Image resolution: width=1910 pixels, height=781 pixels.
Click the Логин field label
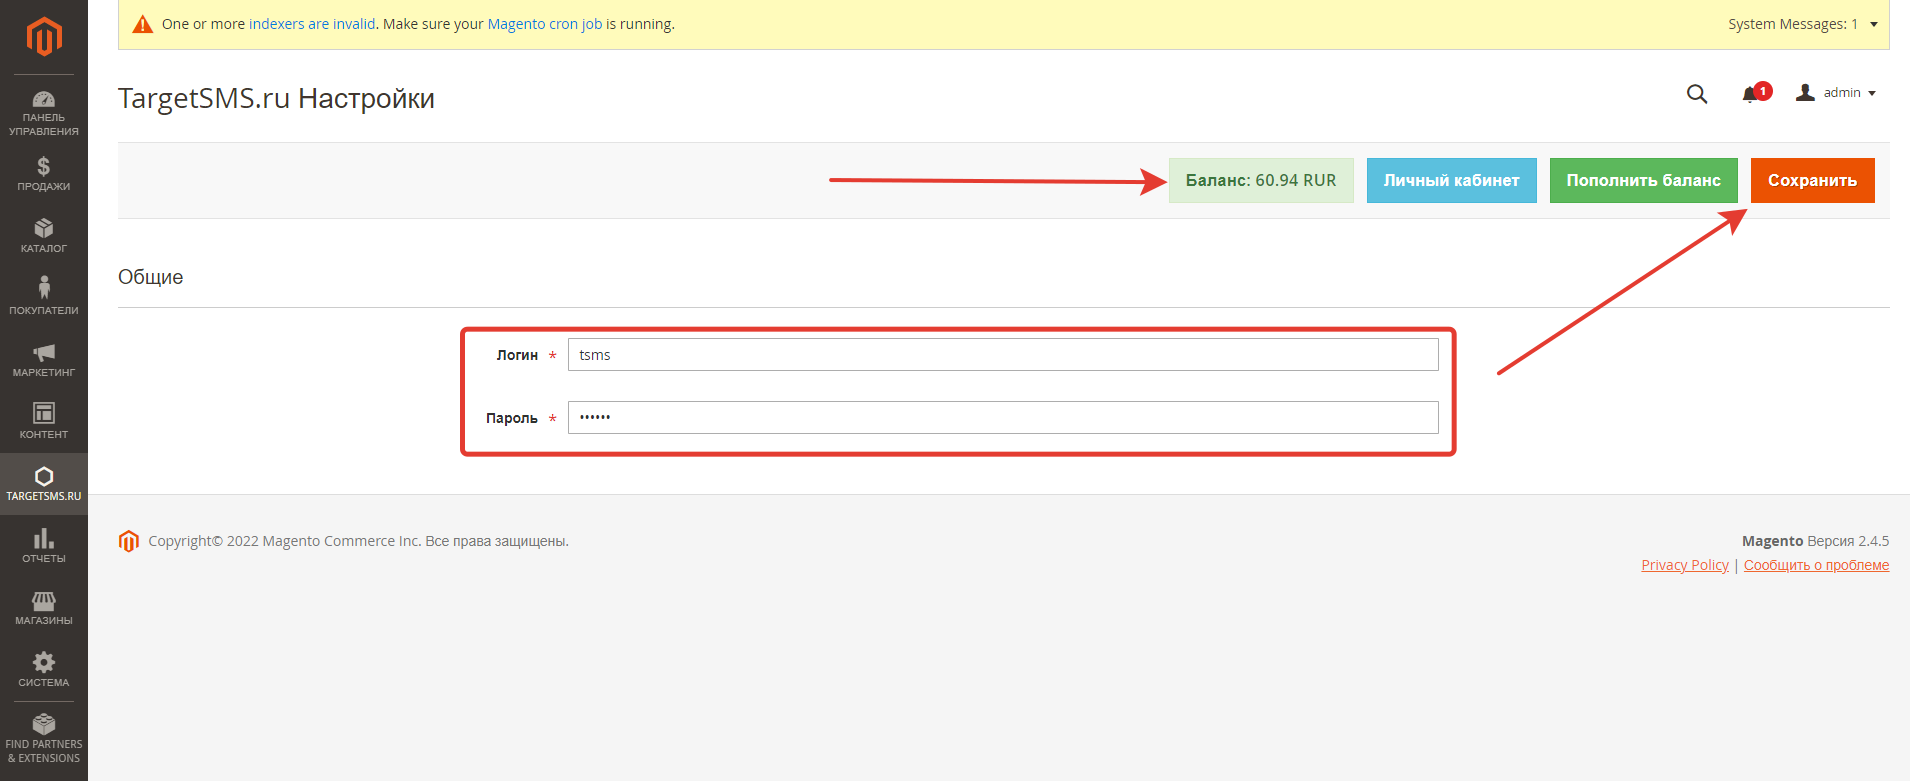517,355
